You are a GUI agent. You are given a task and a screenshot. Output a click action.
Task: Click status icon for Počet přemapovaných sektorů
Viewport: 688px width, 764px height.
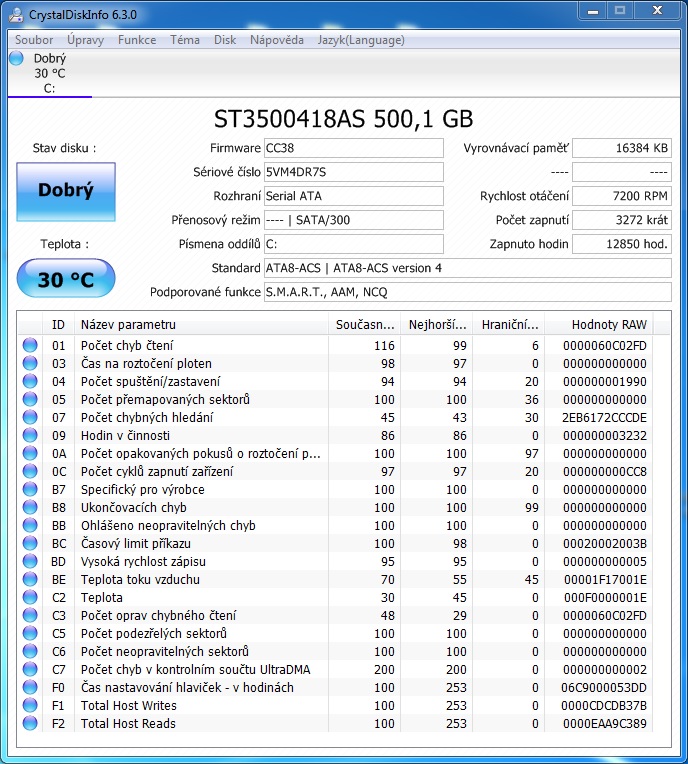(x=31, y=399)
